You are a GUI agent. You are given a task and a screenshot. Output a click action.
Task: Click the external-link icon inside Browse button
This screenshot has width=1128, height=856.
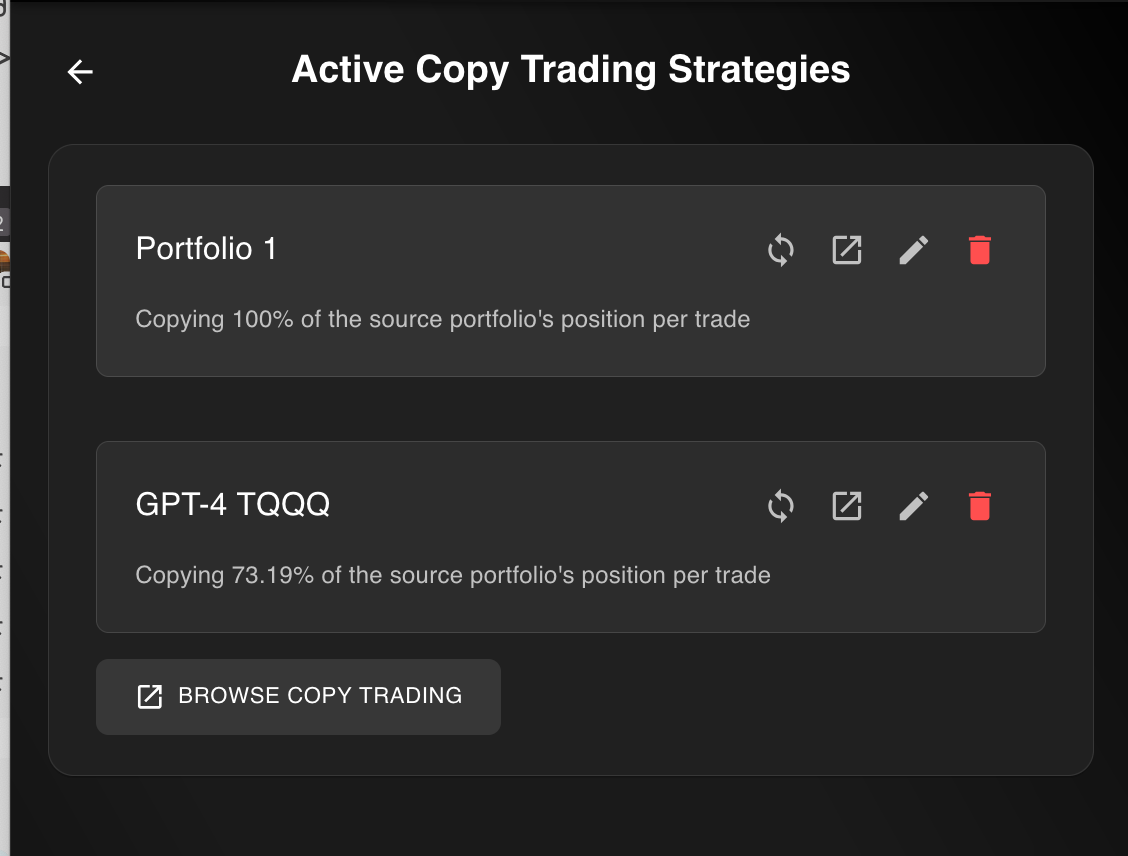tap(150, 696)
